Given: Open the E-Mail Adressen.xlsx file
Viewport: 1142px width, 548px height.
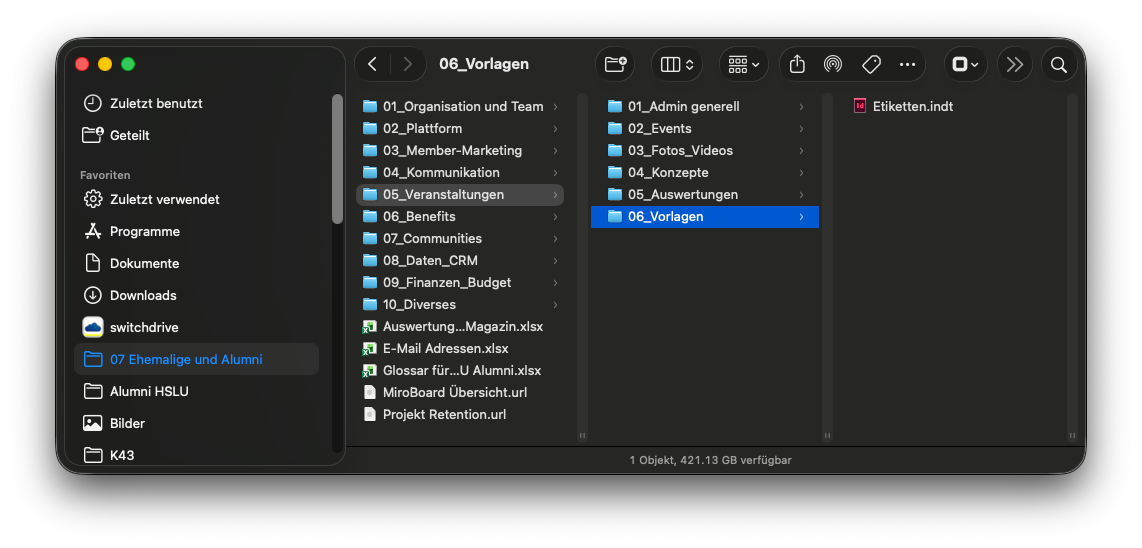Looking at the screenshot, I should pyautogui.click(x=445, y=348).
